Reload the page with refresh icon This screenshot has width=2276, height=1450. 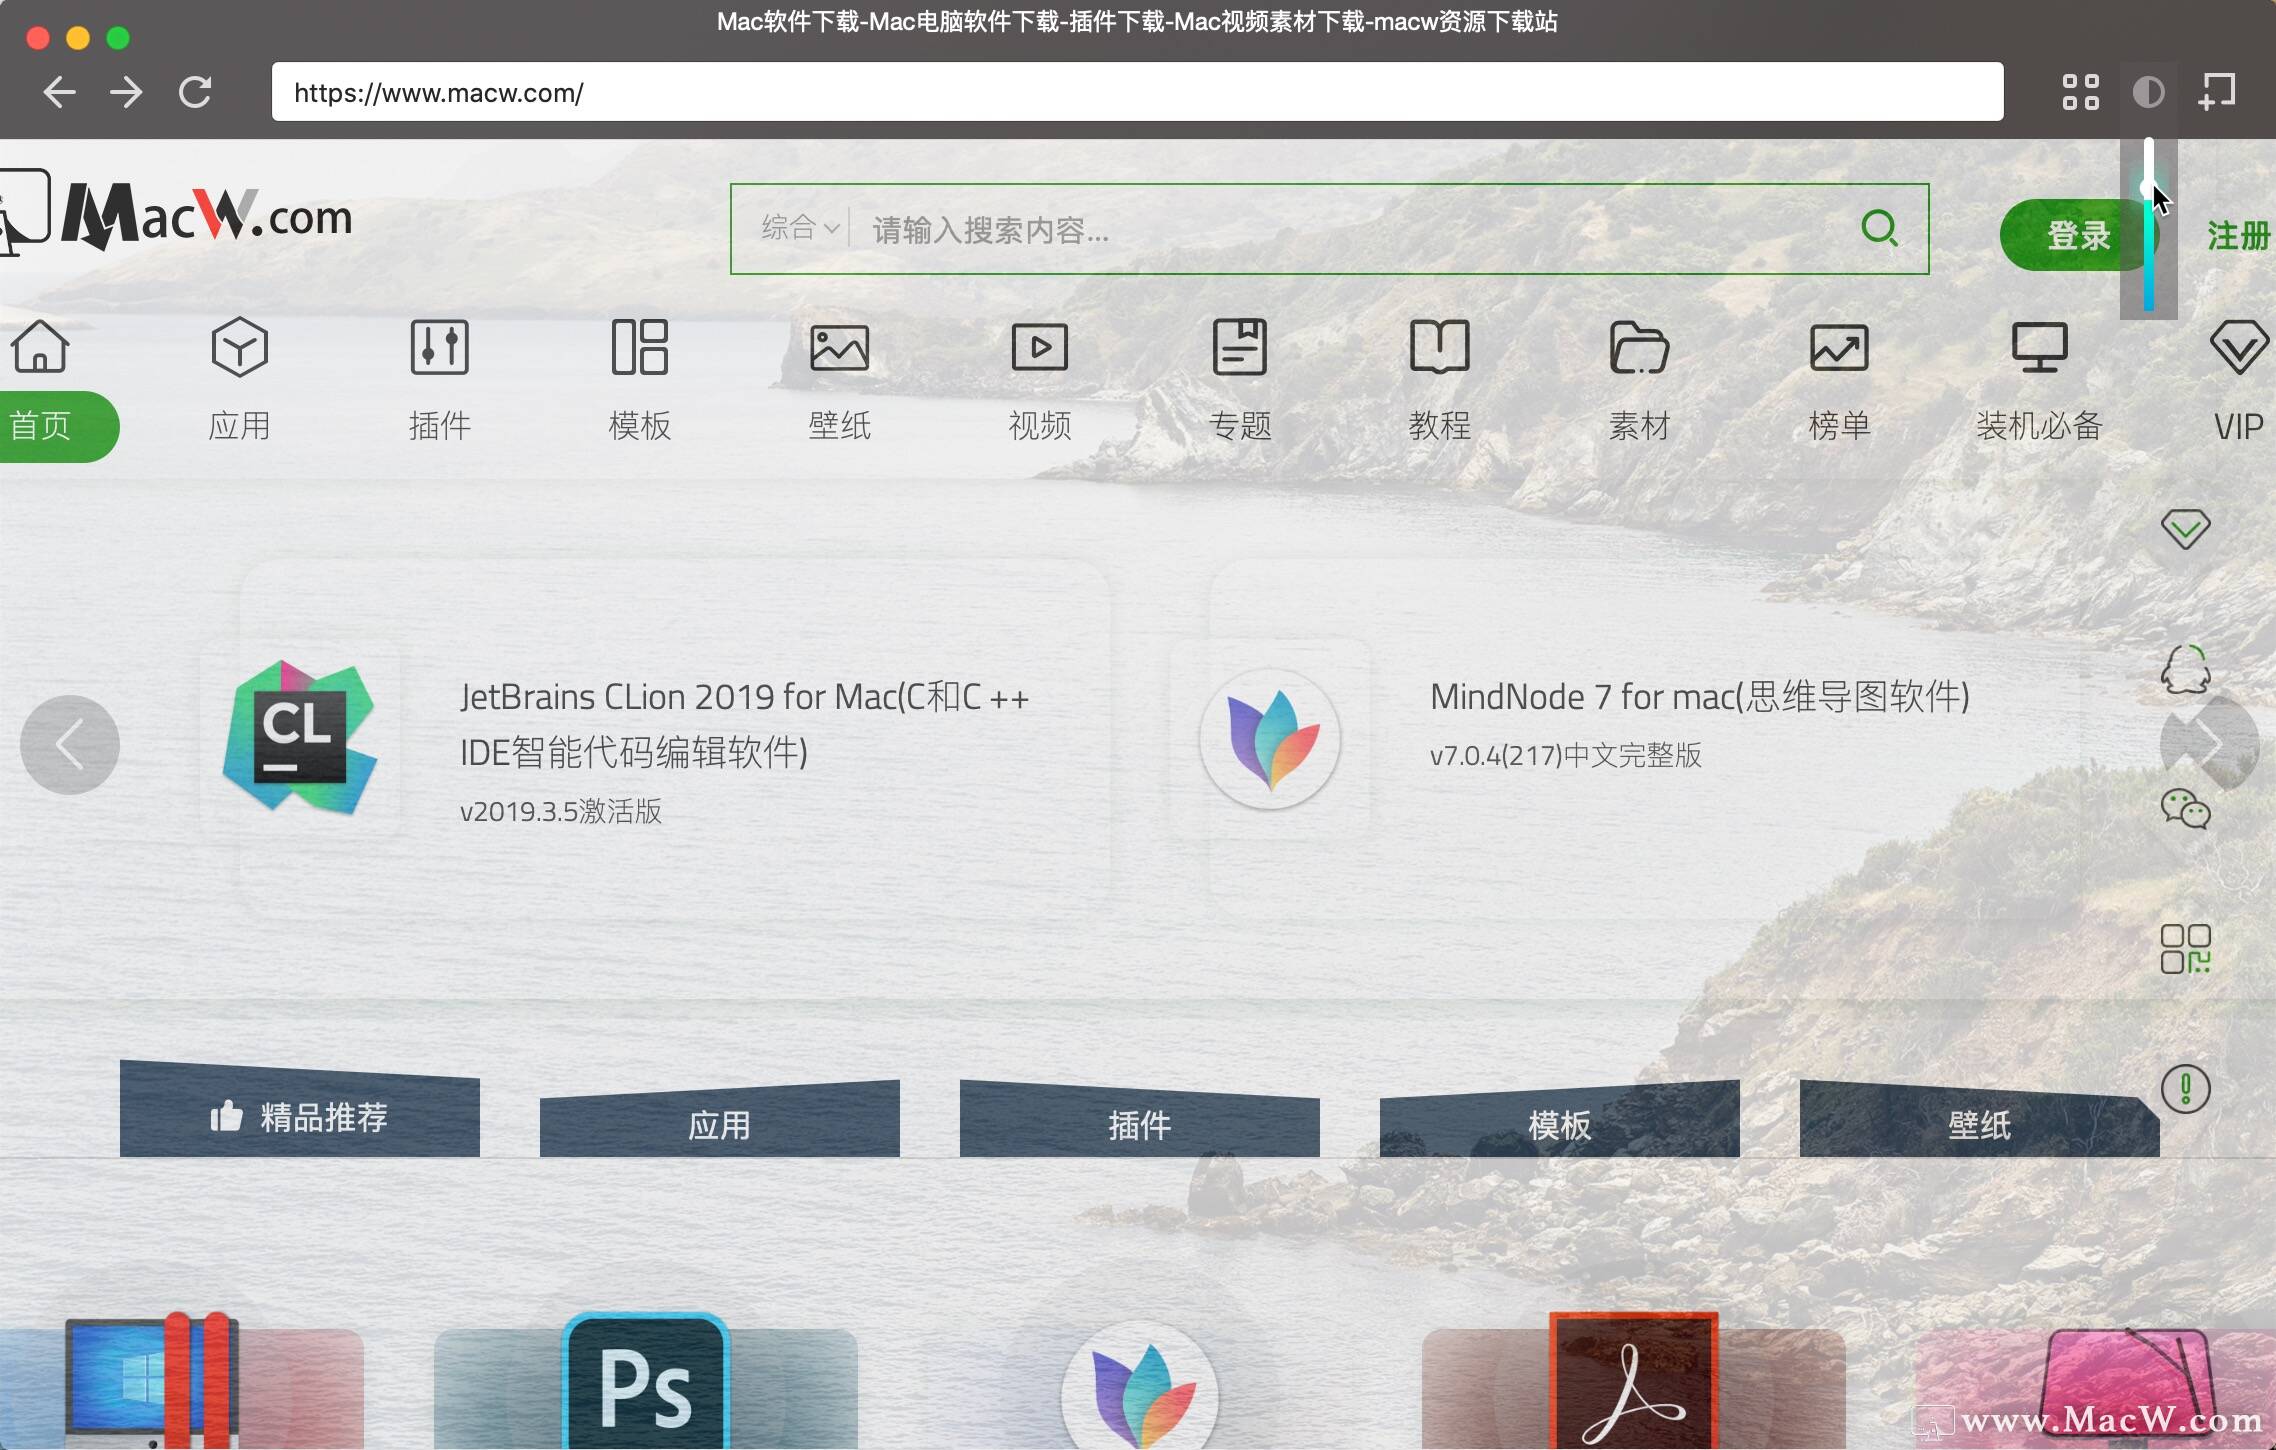195,92
